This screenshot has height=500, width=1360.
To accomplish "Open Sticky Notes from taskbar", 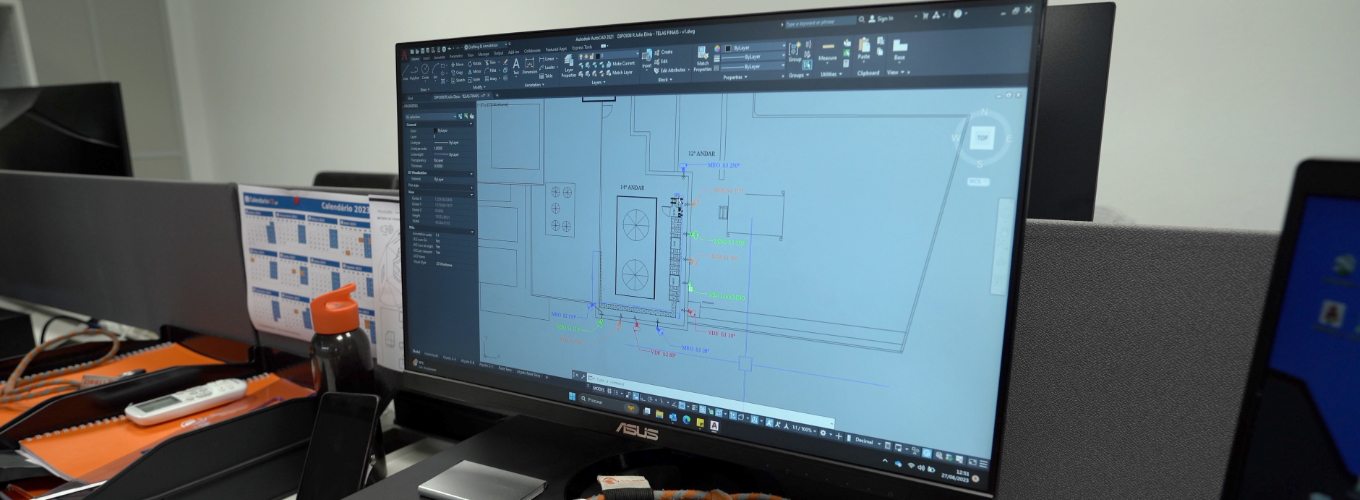I will click(x=700, y=422).
